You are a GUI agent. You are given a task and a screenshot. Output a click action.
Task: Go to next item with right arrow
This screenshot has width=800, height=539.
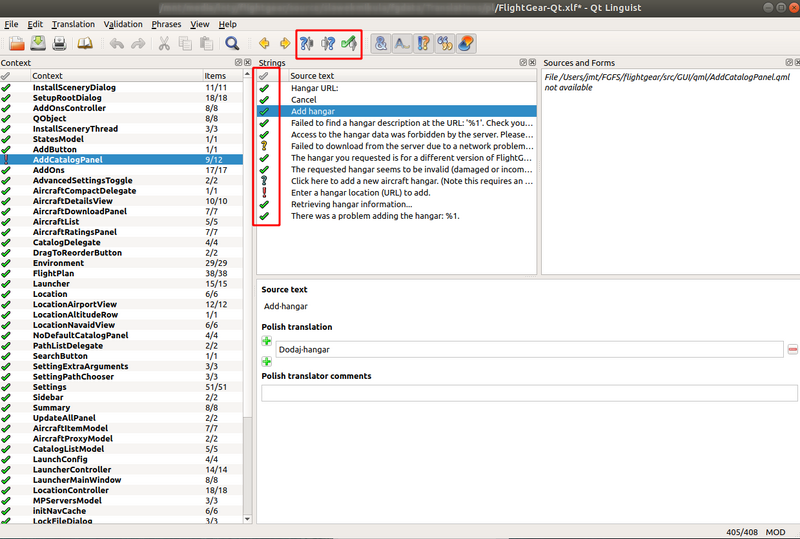[x=285, y=44]
